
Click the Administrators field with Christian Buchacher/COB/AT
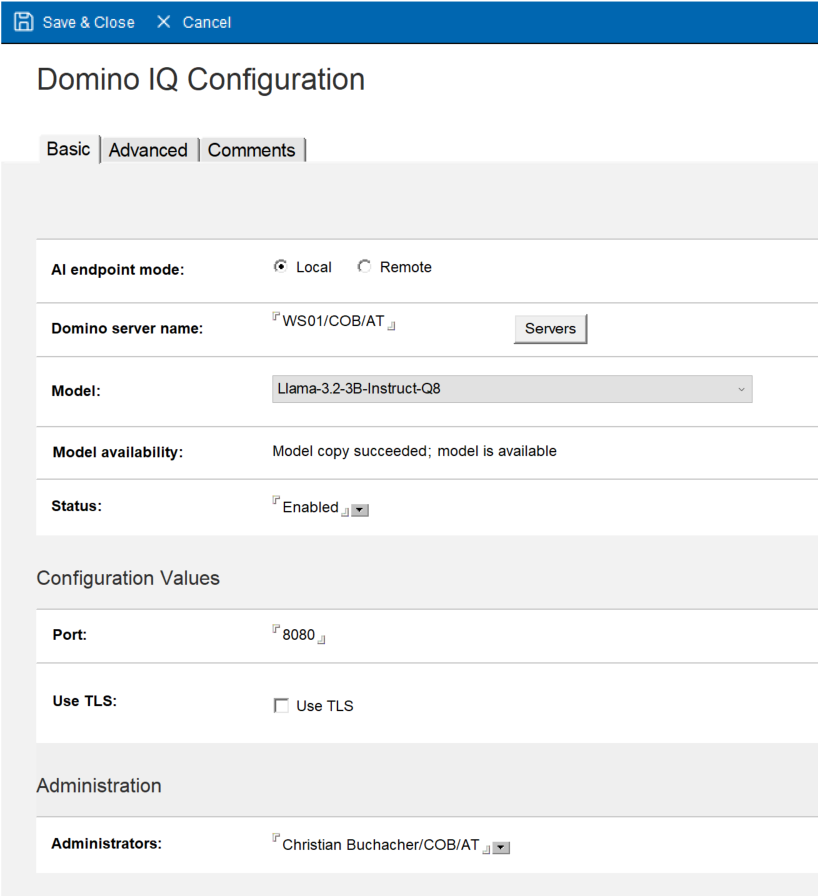[380, 845]
